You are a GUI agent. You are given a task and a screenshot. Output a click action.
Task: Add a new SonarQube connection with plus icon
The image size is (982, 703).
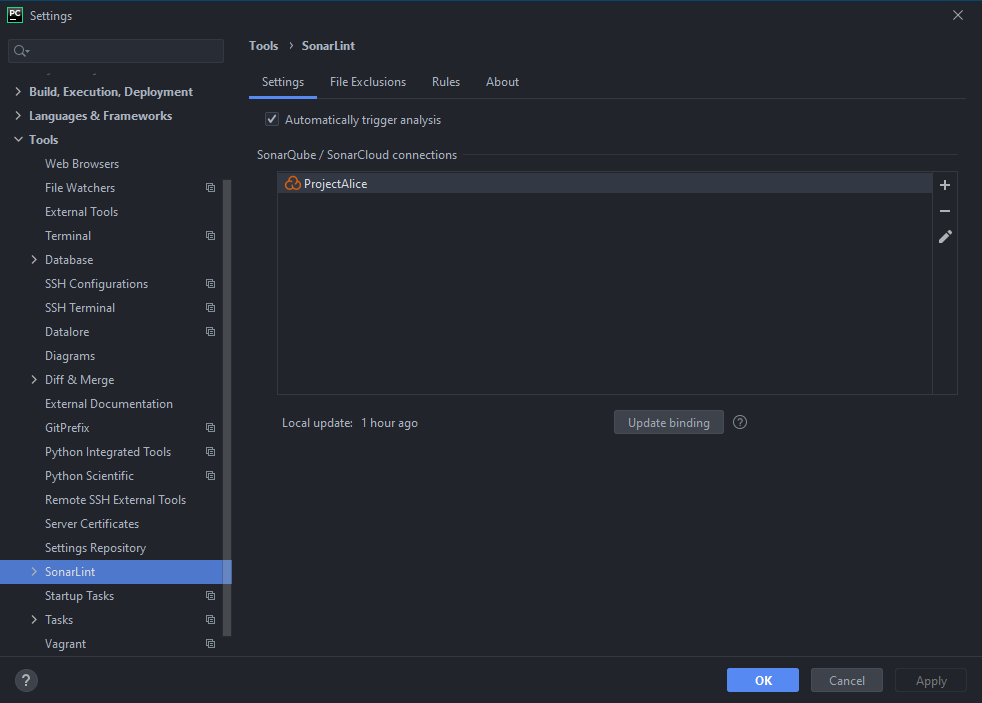(x=945, y=185)
